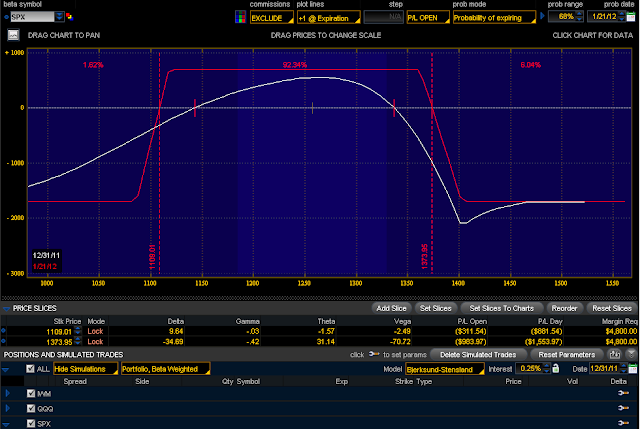Image resolution: width=640 pixels, height=429 pixels.
Task: Click export icon next to Reset Parameters
Action: pyautogui.click(x=615, y=354)
